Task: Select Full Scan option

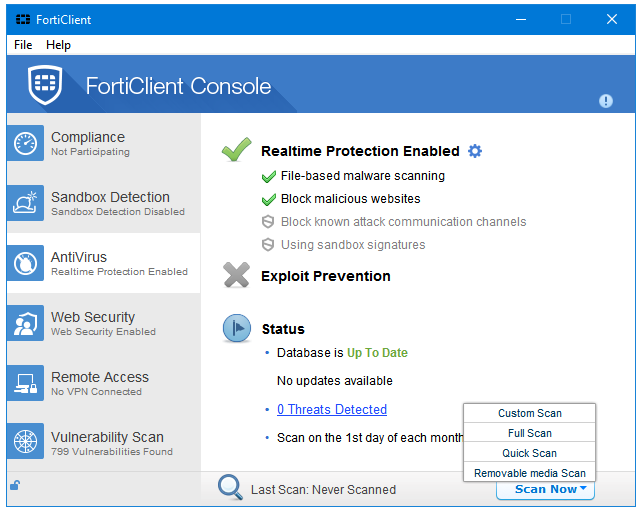Action: (530, 433)
